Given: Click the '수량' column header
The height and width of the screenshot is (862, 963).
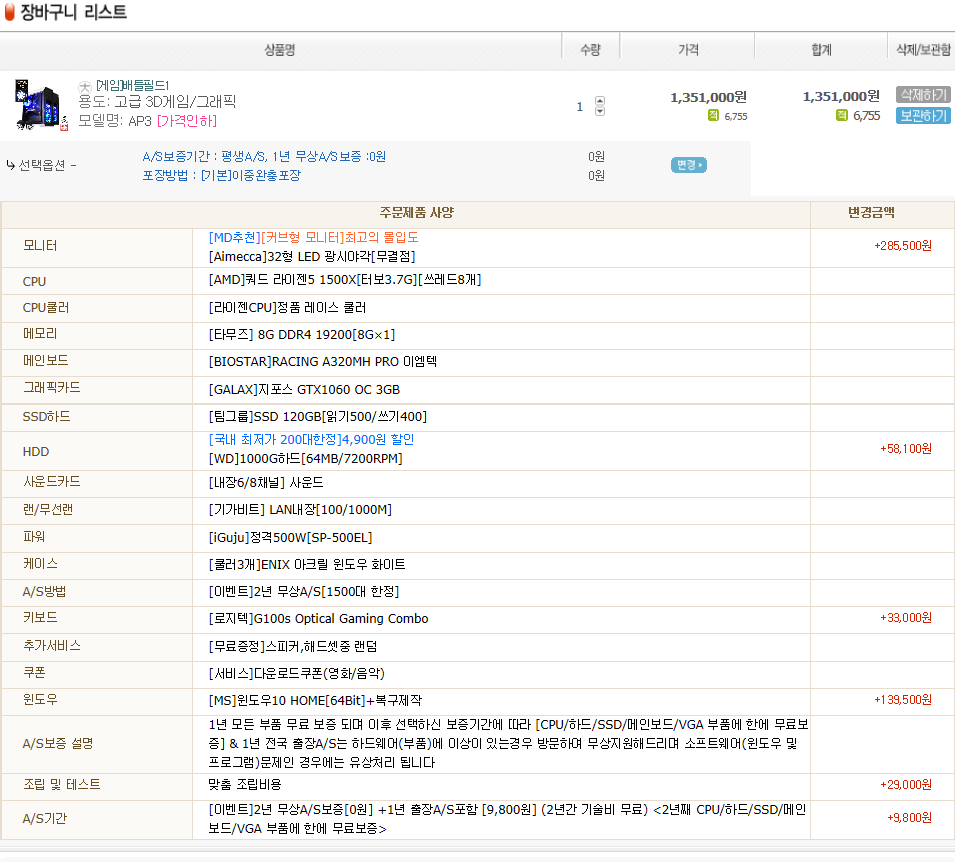Looking at the screenshot, I should coord(591,50).
